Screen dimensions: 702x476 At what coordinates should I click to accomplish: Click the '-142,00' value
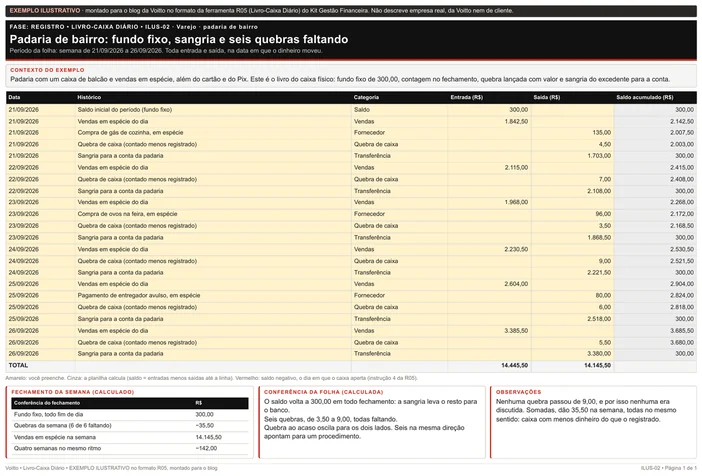click(206, 449)
